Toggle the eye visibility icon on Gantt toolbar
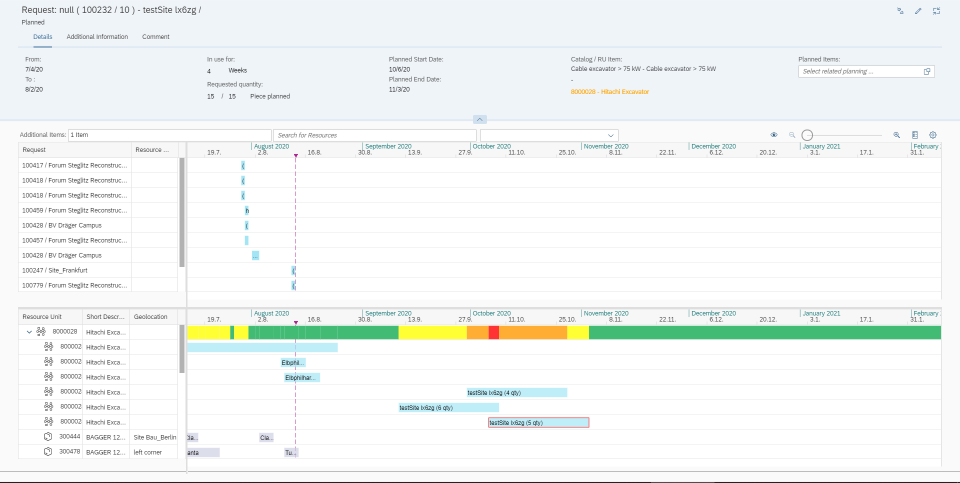Image resolution: width=960 pixels, height=483 pixels. coord(774,134)
